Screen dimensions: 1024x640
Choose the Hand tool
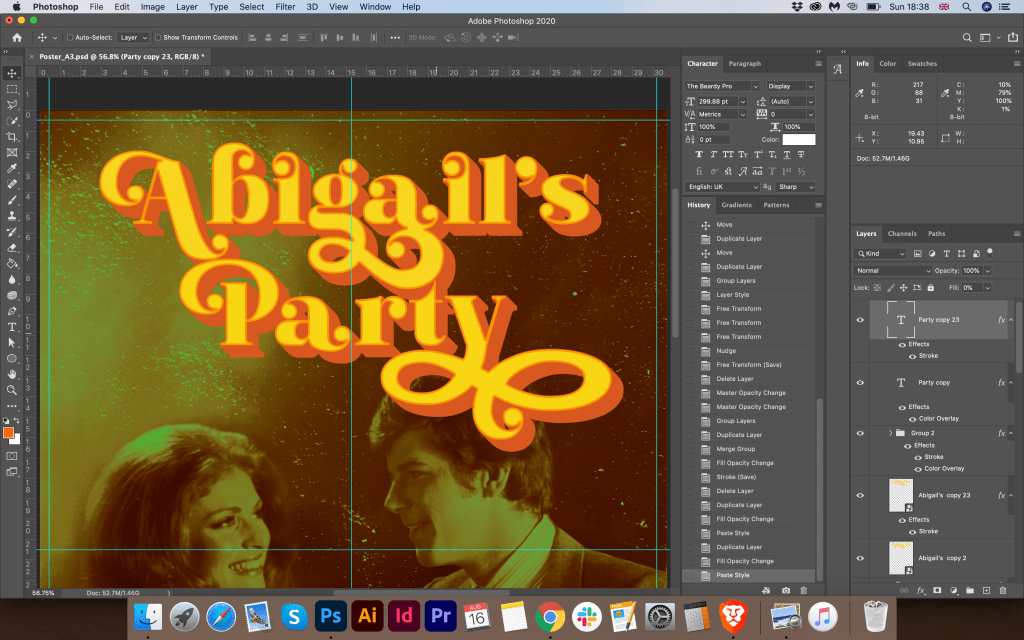(12, 374)
